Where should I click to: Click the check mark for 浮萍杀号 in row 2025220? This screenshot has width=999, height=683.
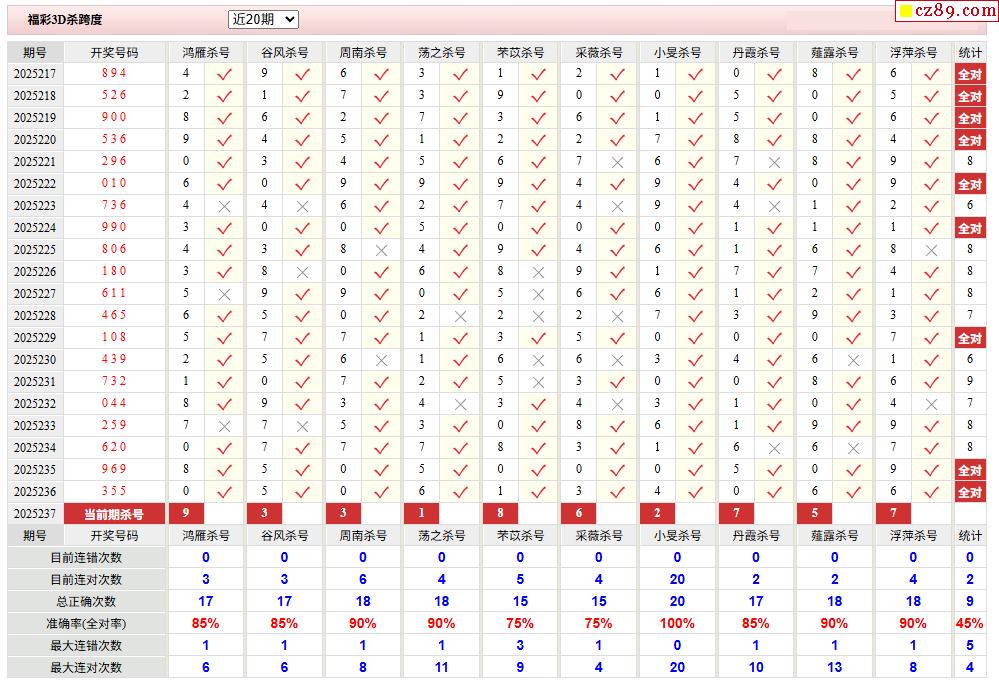click(931, 140)
